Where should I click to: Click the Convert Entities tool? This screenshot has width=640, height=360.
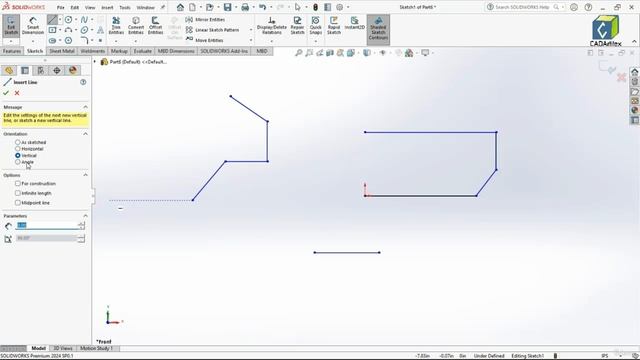[x=136, y=26]
